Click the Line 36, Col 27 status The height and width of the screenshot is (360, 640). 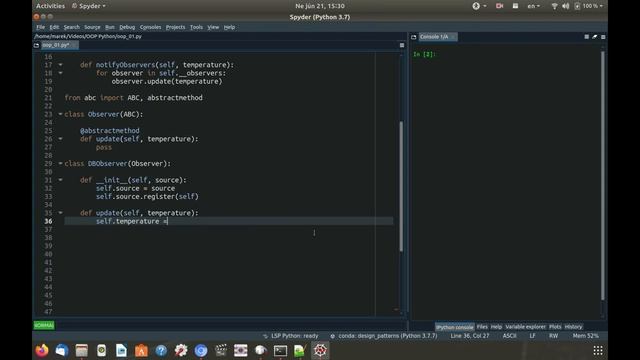[470, 336]
